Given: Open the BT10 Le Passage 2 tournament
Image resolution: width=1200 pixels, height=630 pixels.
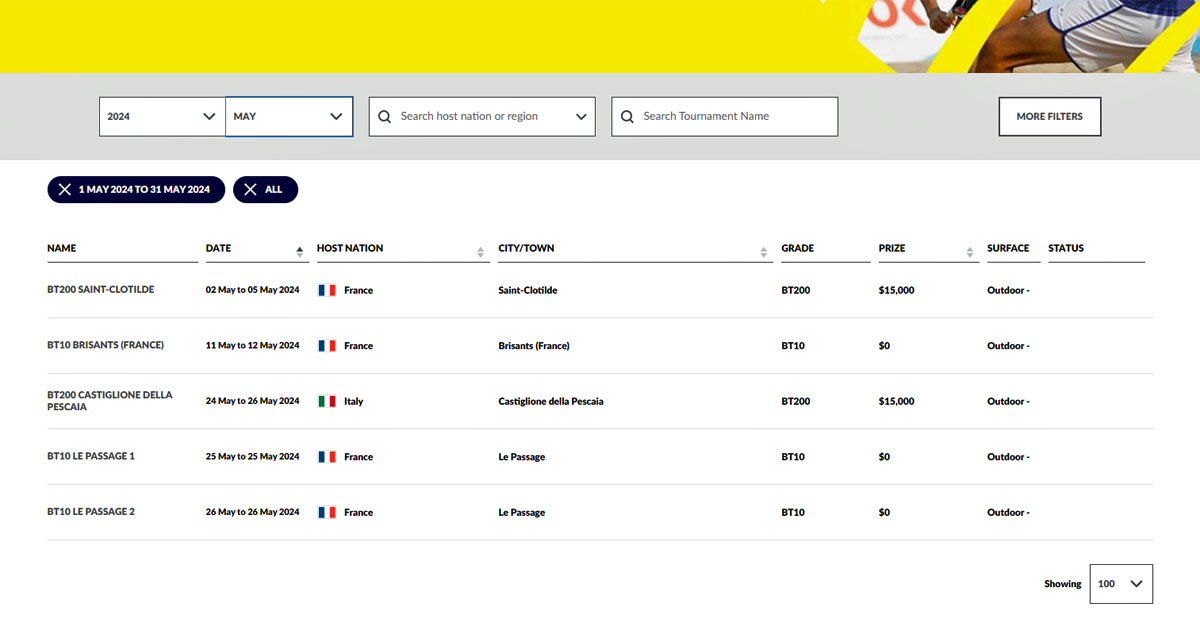Looking at the screenshot, I should coord(91,512).
